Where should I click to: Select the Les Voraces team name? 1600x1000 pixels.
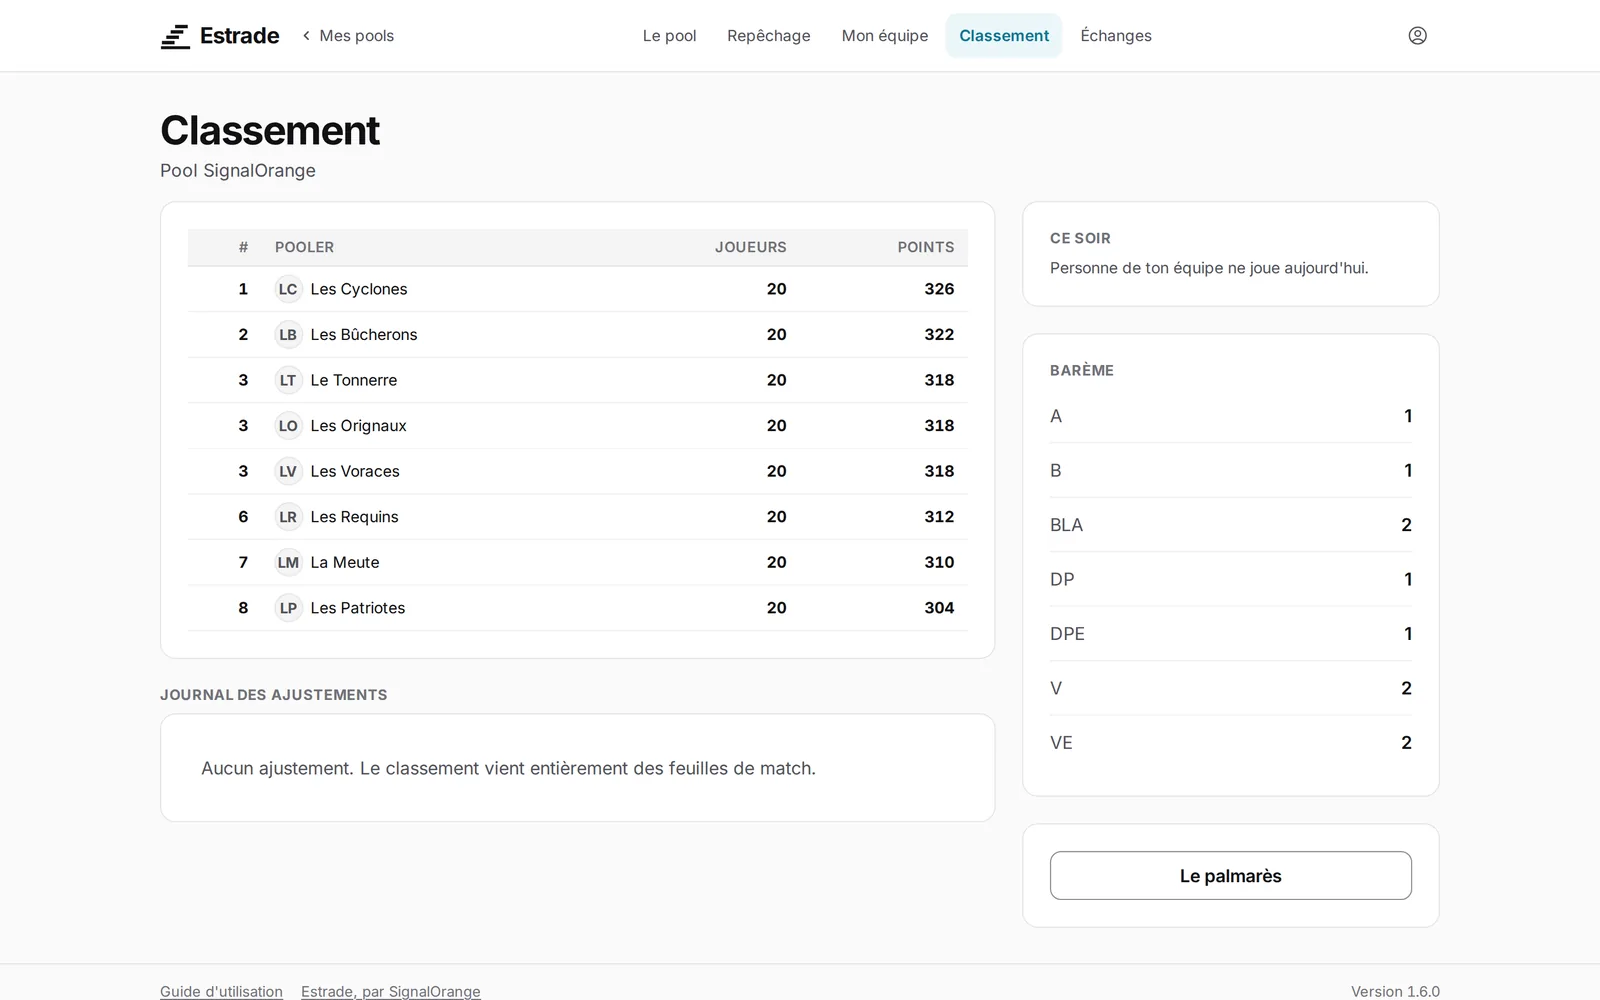355,471
